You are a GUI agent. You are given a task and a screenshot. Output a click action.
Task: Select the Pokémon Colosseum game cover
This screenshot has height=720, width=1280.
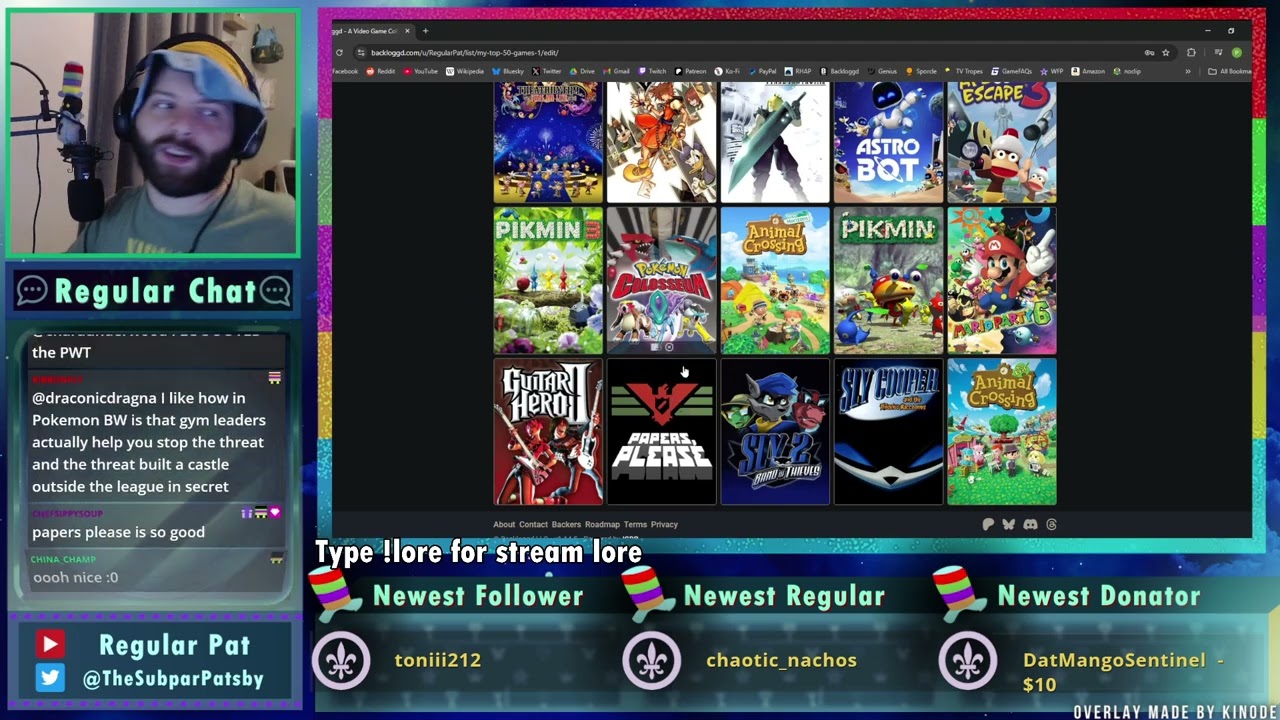(x=661, y=281)
